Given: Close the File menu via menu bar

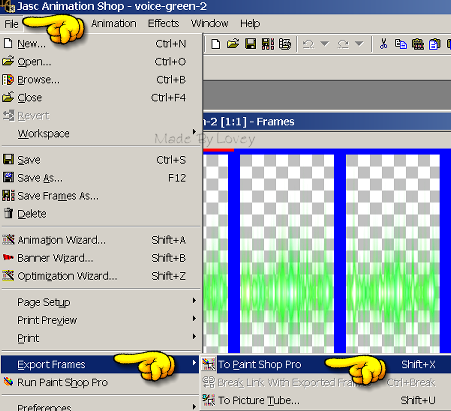Looking at the screenshot, I should (x=11, y=24).
